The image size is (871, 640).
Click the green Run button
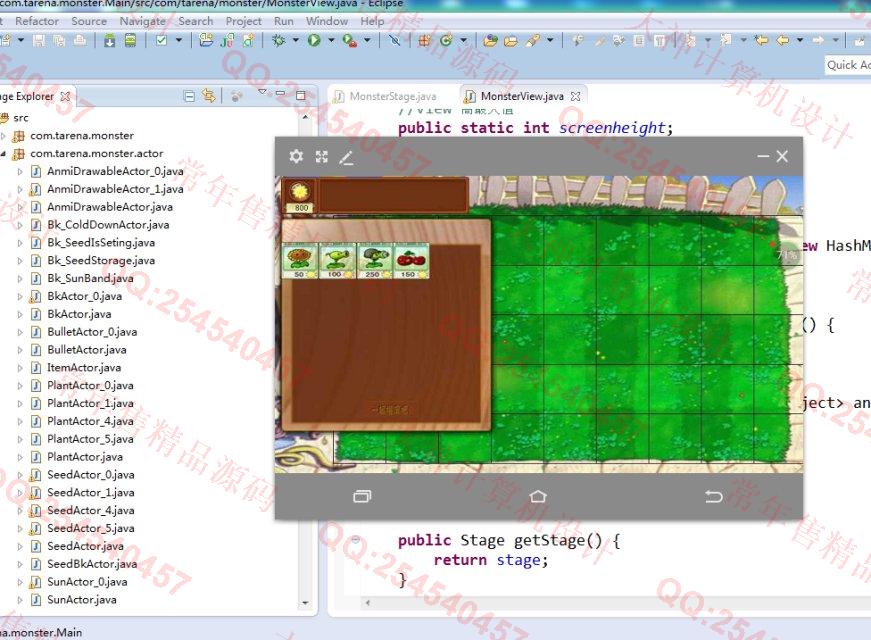314,40
